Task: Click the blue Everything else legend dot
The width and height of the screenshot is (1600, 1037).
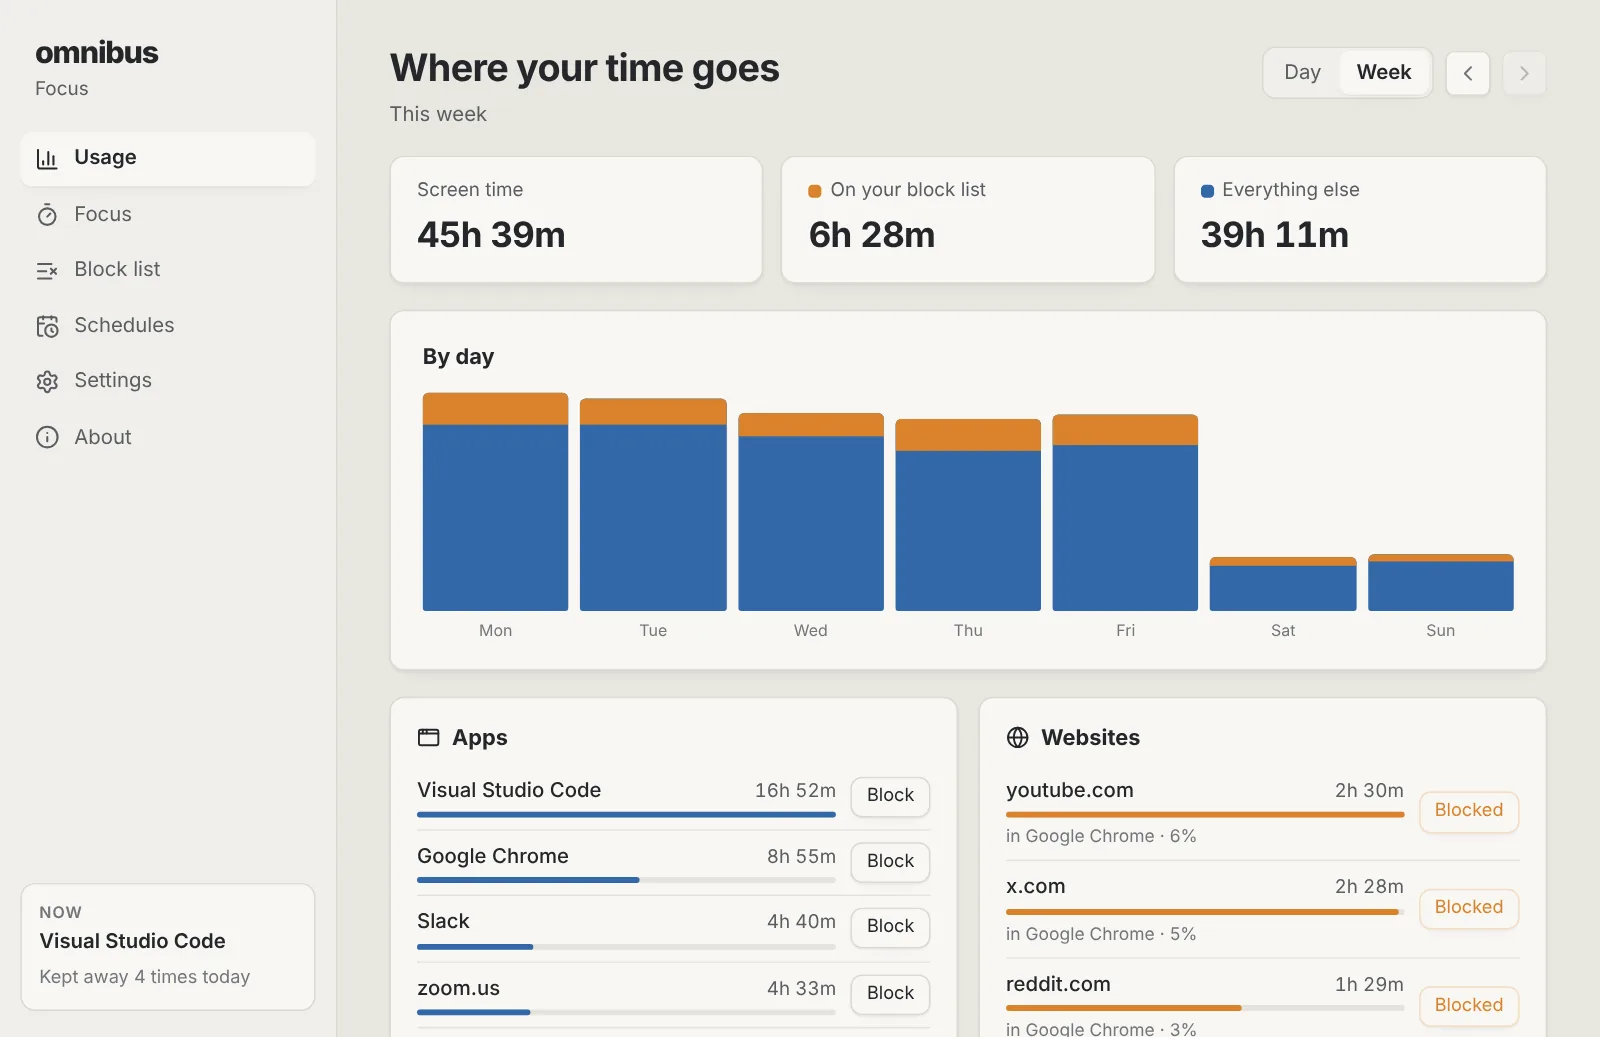Action: [x=1207, y=191]
